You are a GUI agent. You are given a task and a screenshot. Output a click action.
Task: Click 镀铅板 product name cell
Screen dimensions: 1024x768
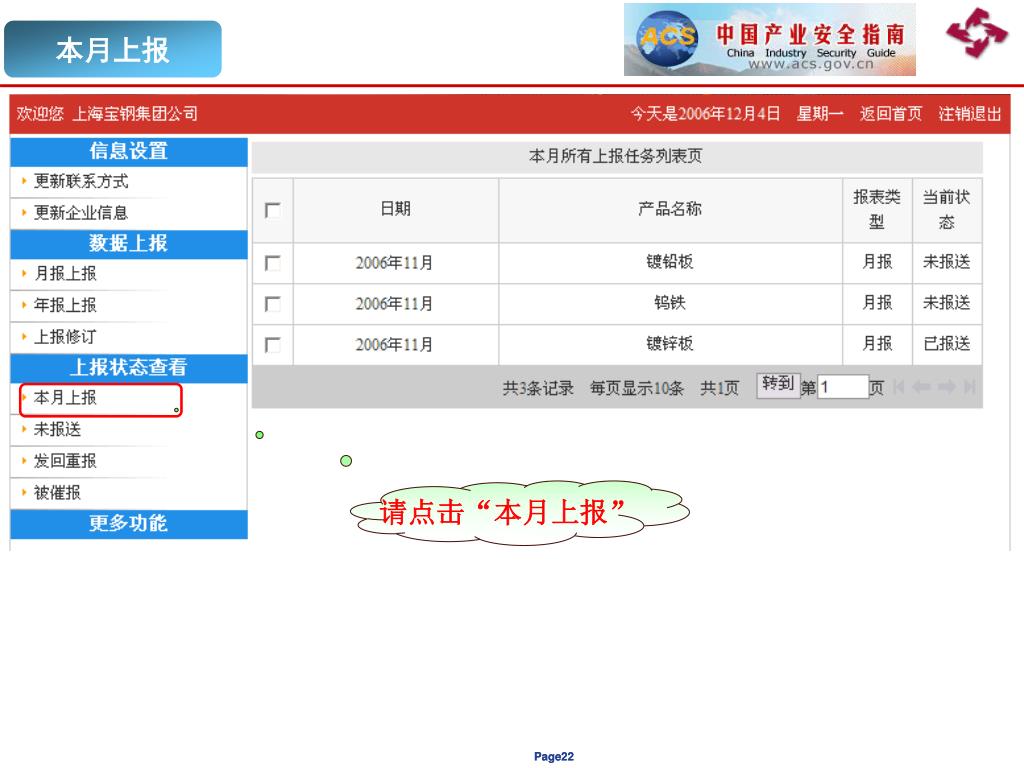pyautogui.click(x=670, y=263)
